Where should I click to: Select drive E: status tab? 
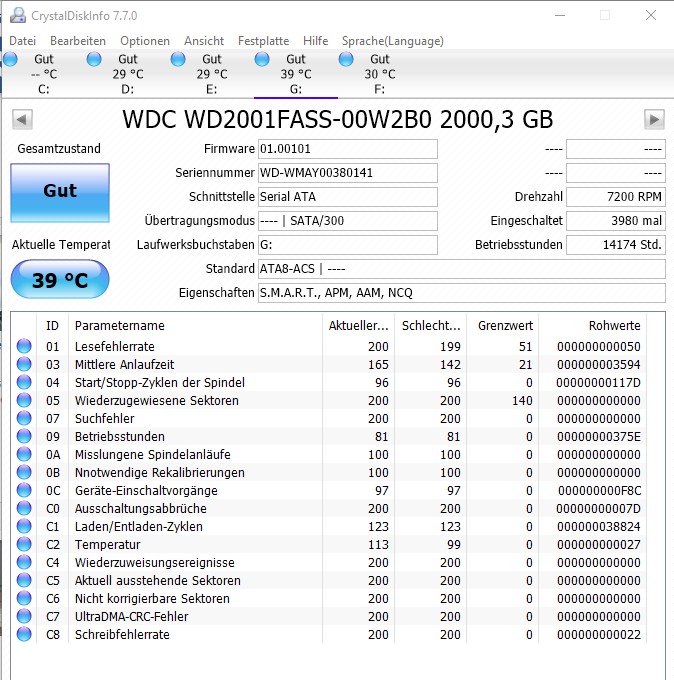[x=212, y=74]
